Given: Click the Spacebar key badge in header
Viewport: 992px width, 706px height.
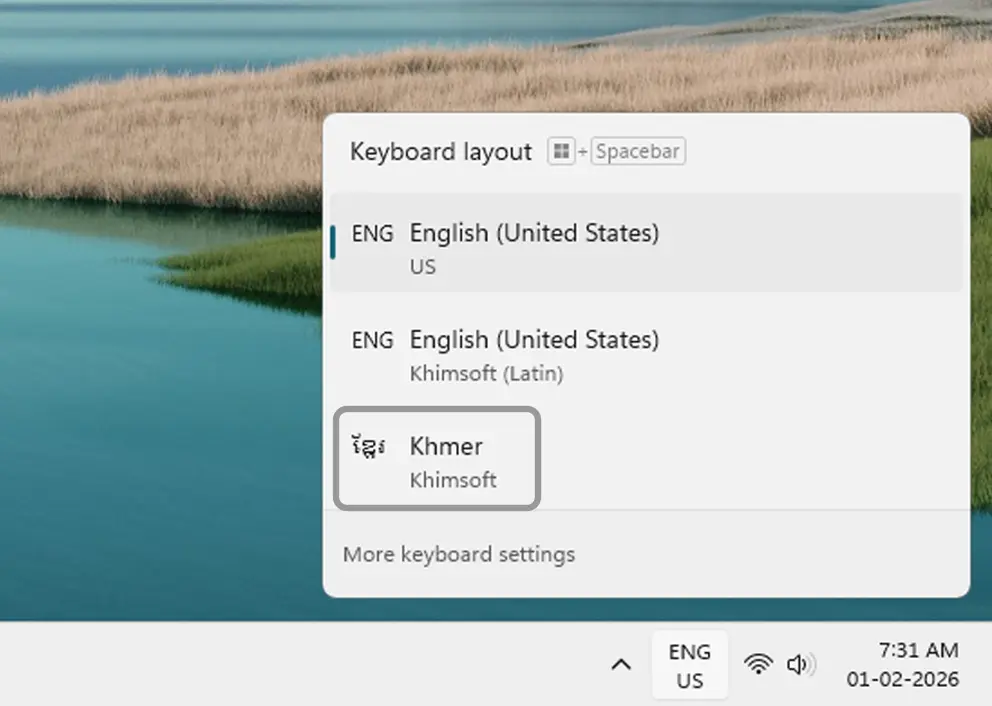Looking at the screenshot, I should coord(637,151).
